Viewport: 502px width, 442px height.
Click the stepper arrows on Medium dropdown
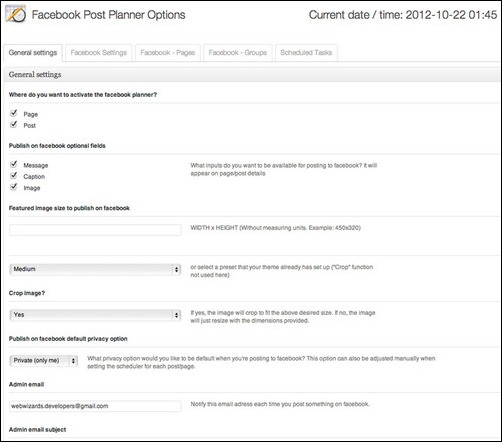(176, 269)
